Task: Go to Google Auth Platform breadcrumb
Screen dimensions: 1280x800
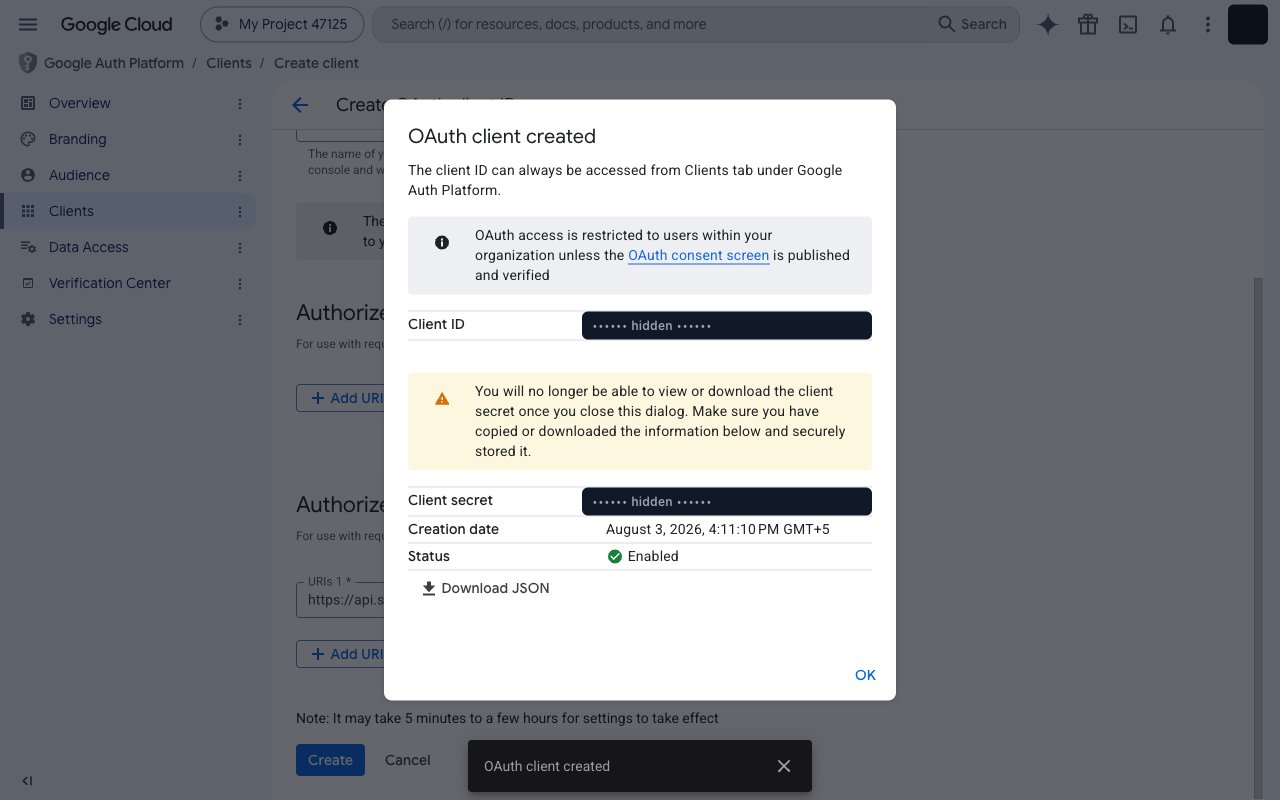Action: 114,63
